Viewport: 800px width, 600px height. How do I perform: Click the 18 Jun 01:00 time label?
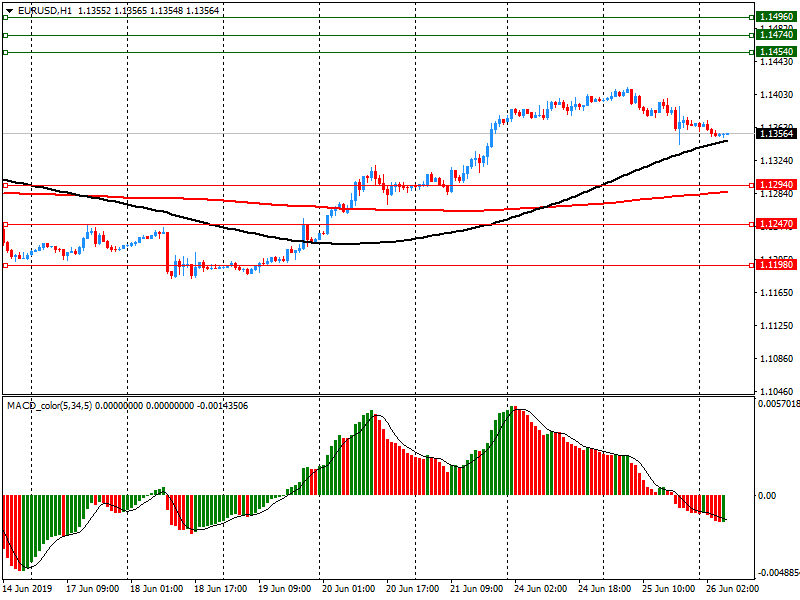(x=156, y=588)
